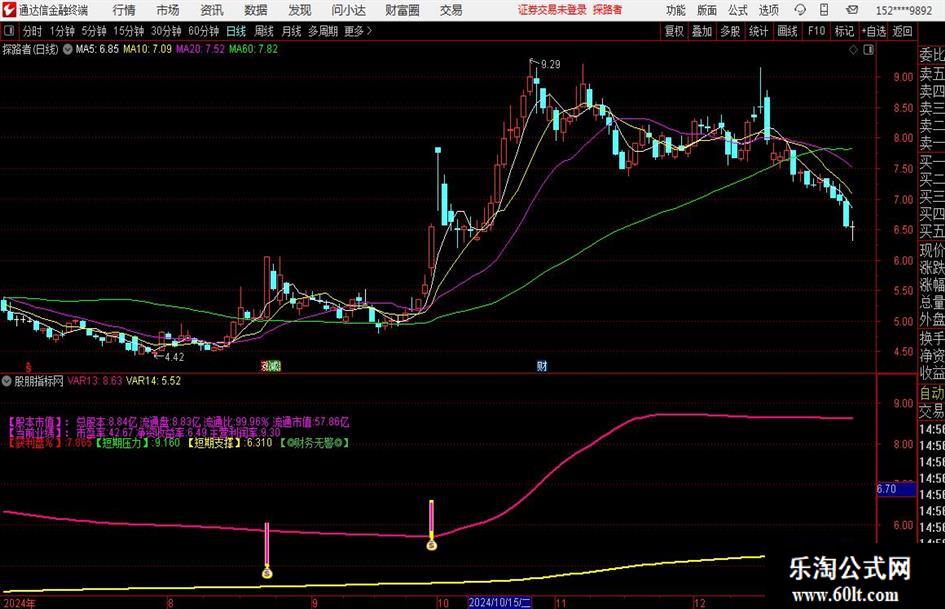
Task: Switch to the 周线 weekly tab
Action: [264, 31]
